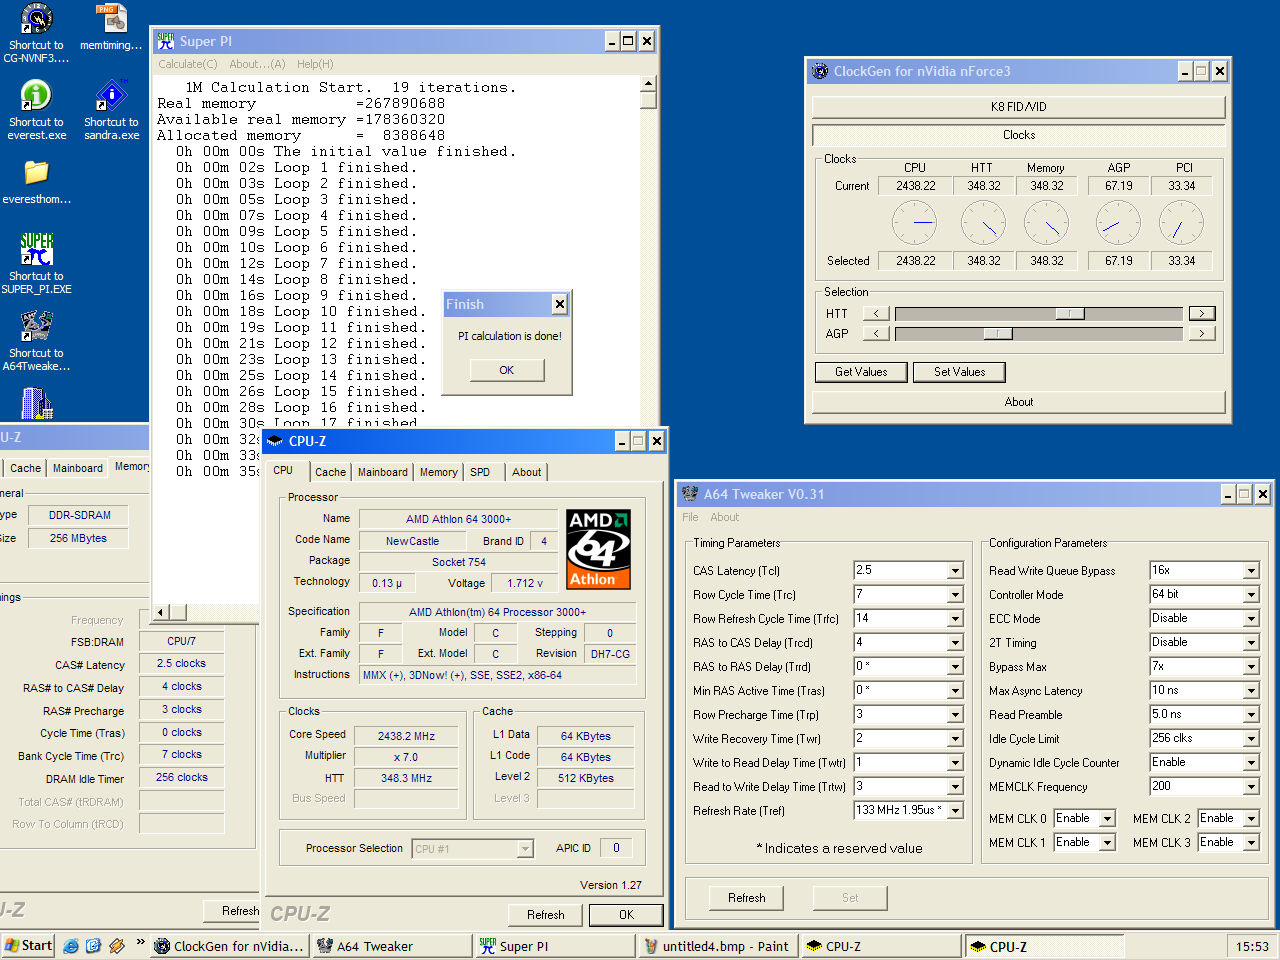Click OK in the Finish dialog
The image size is (1280, 960).
pyautogui.click(x=507, y=370)
